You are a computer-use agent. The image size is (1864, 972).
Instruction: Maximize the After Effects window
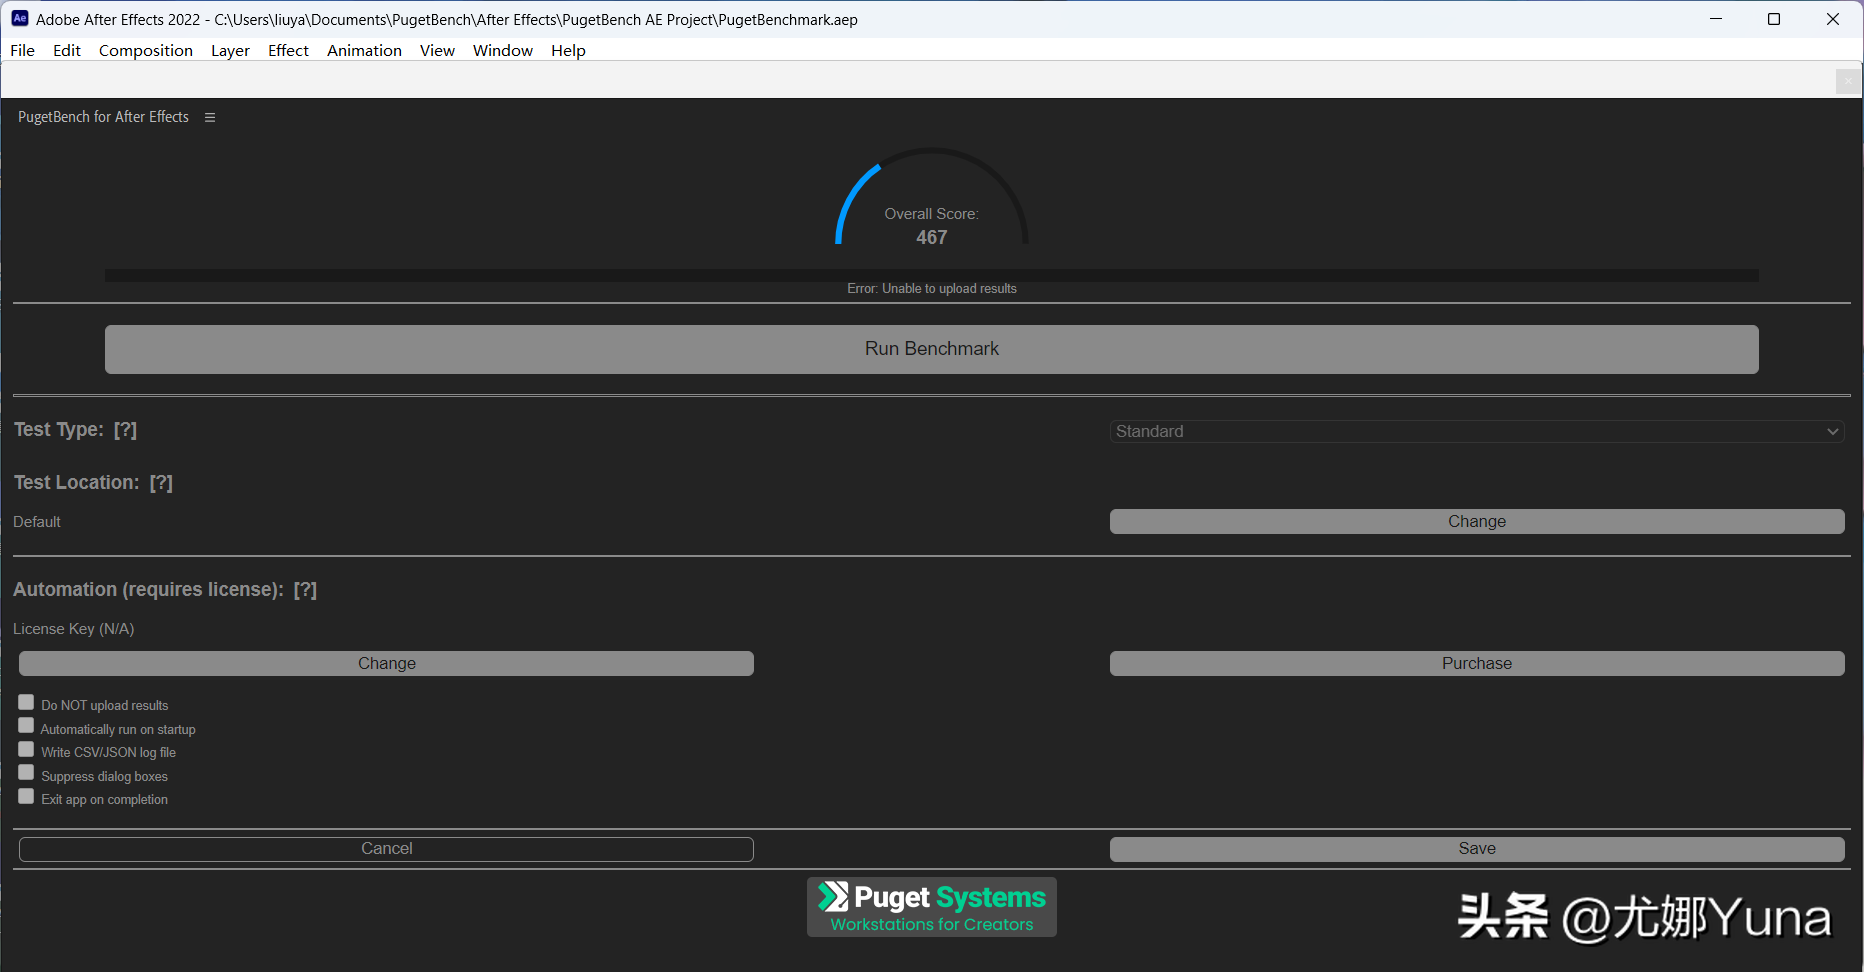(x=1774, y=19)
